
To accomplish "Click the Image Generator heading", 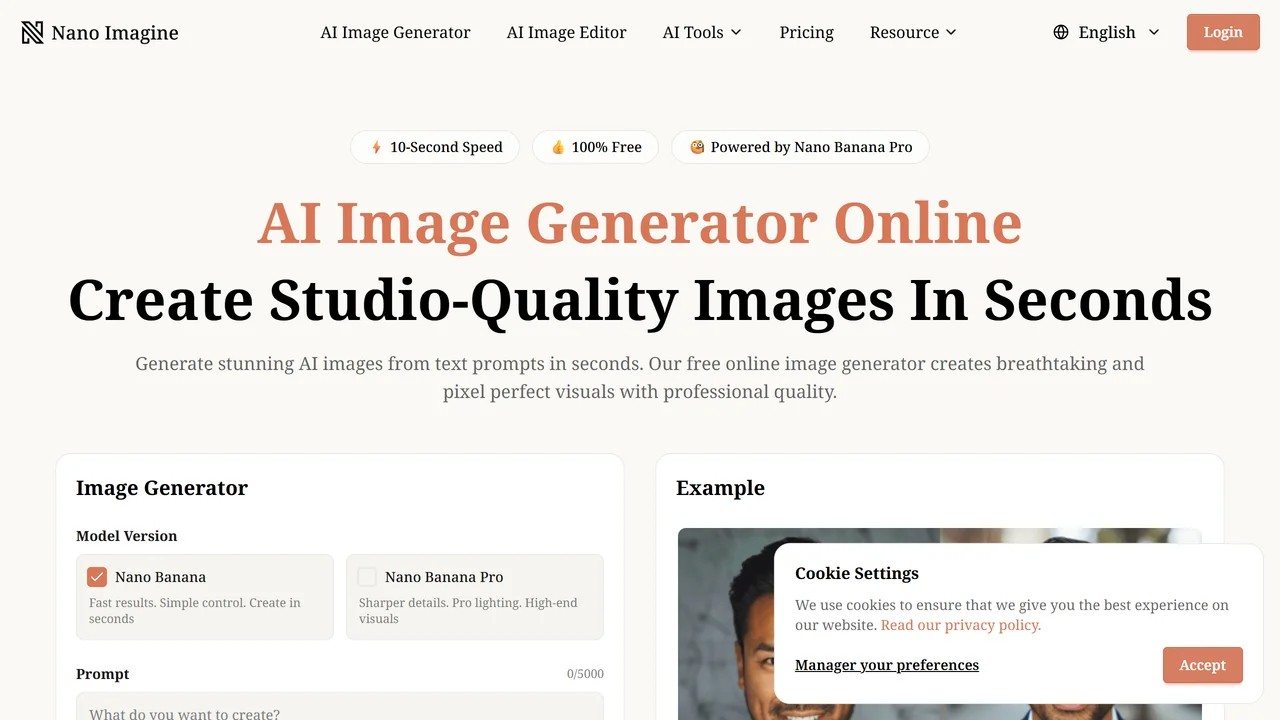I will [162, 488].
